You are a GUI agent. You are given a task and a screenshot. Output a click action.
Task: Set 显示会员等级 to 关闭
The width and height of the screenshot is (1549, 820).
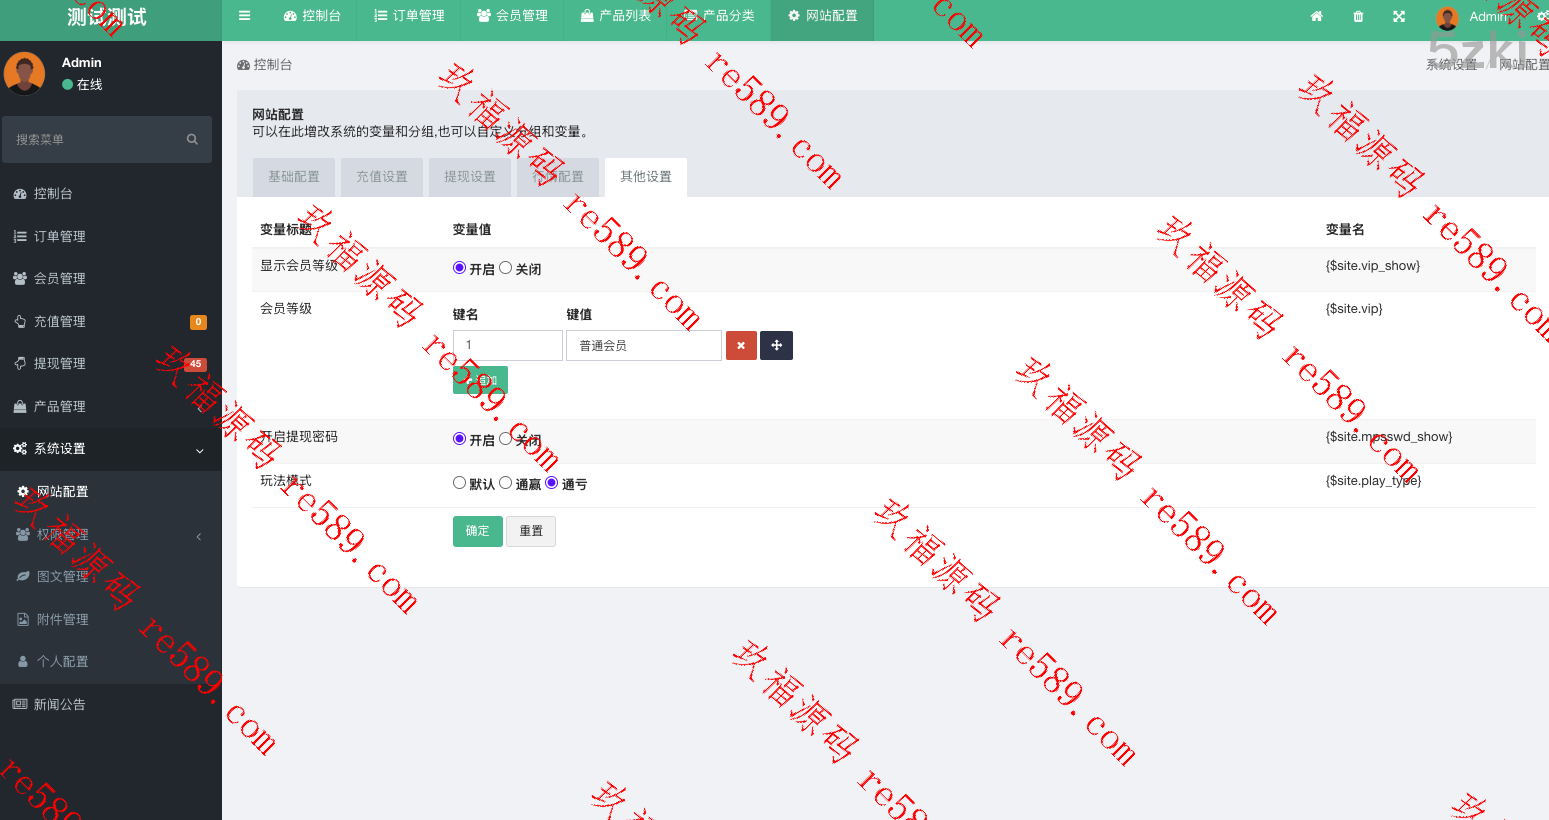[x=506, y=268]
